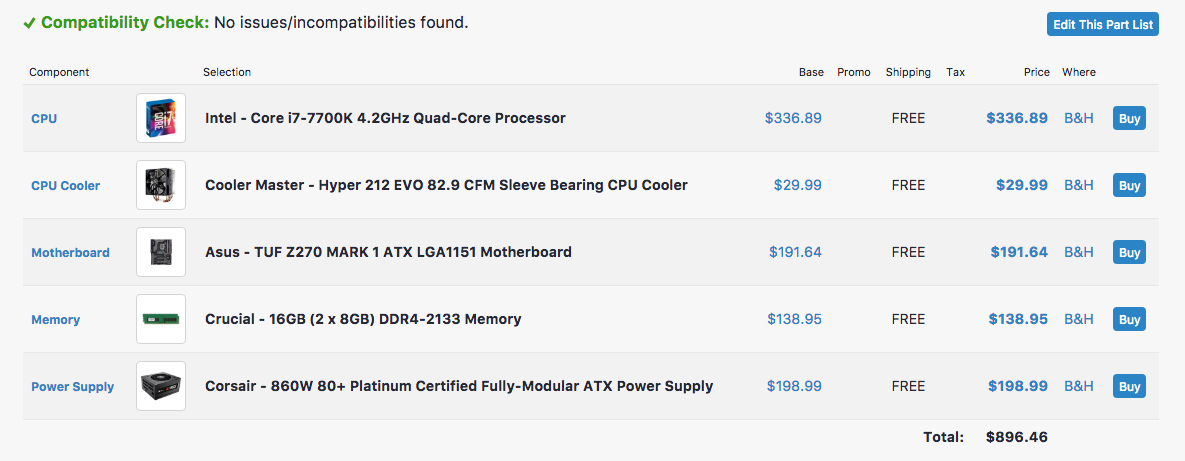Viewport: 1185px width, 461px height.
Task: Click the Crucial memory stick thumbnail
Action: (161, 319)
